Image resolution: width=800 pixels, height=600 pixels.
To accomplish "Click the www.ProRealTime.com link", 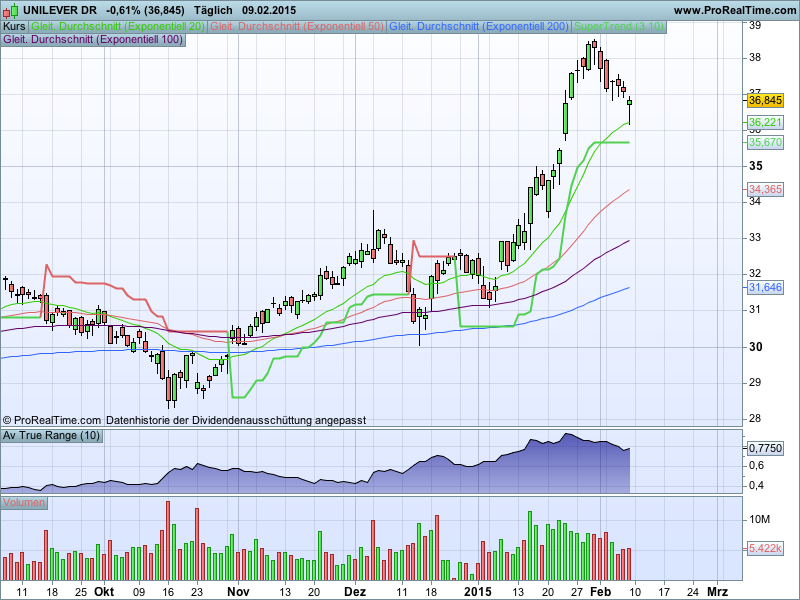I will [735, 10].
